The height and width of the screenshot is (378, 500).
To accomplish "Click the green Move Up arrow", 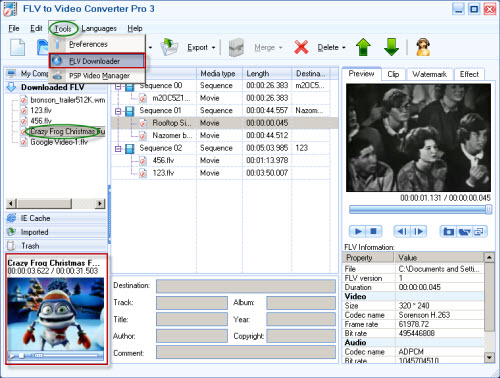I will click(x=363, y=47).
